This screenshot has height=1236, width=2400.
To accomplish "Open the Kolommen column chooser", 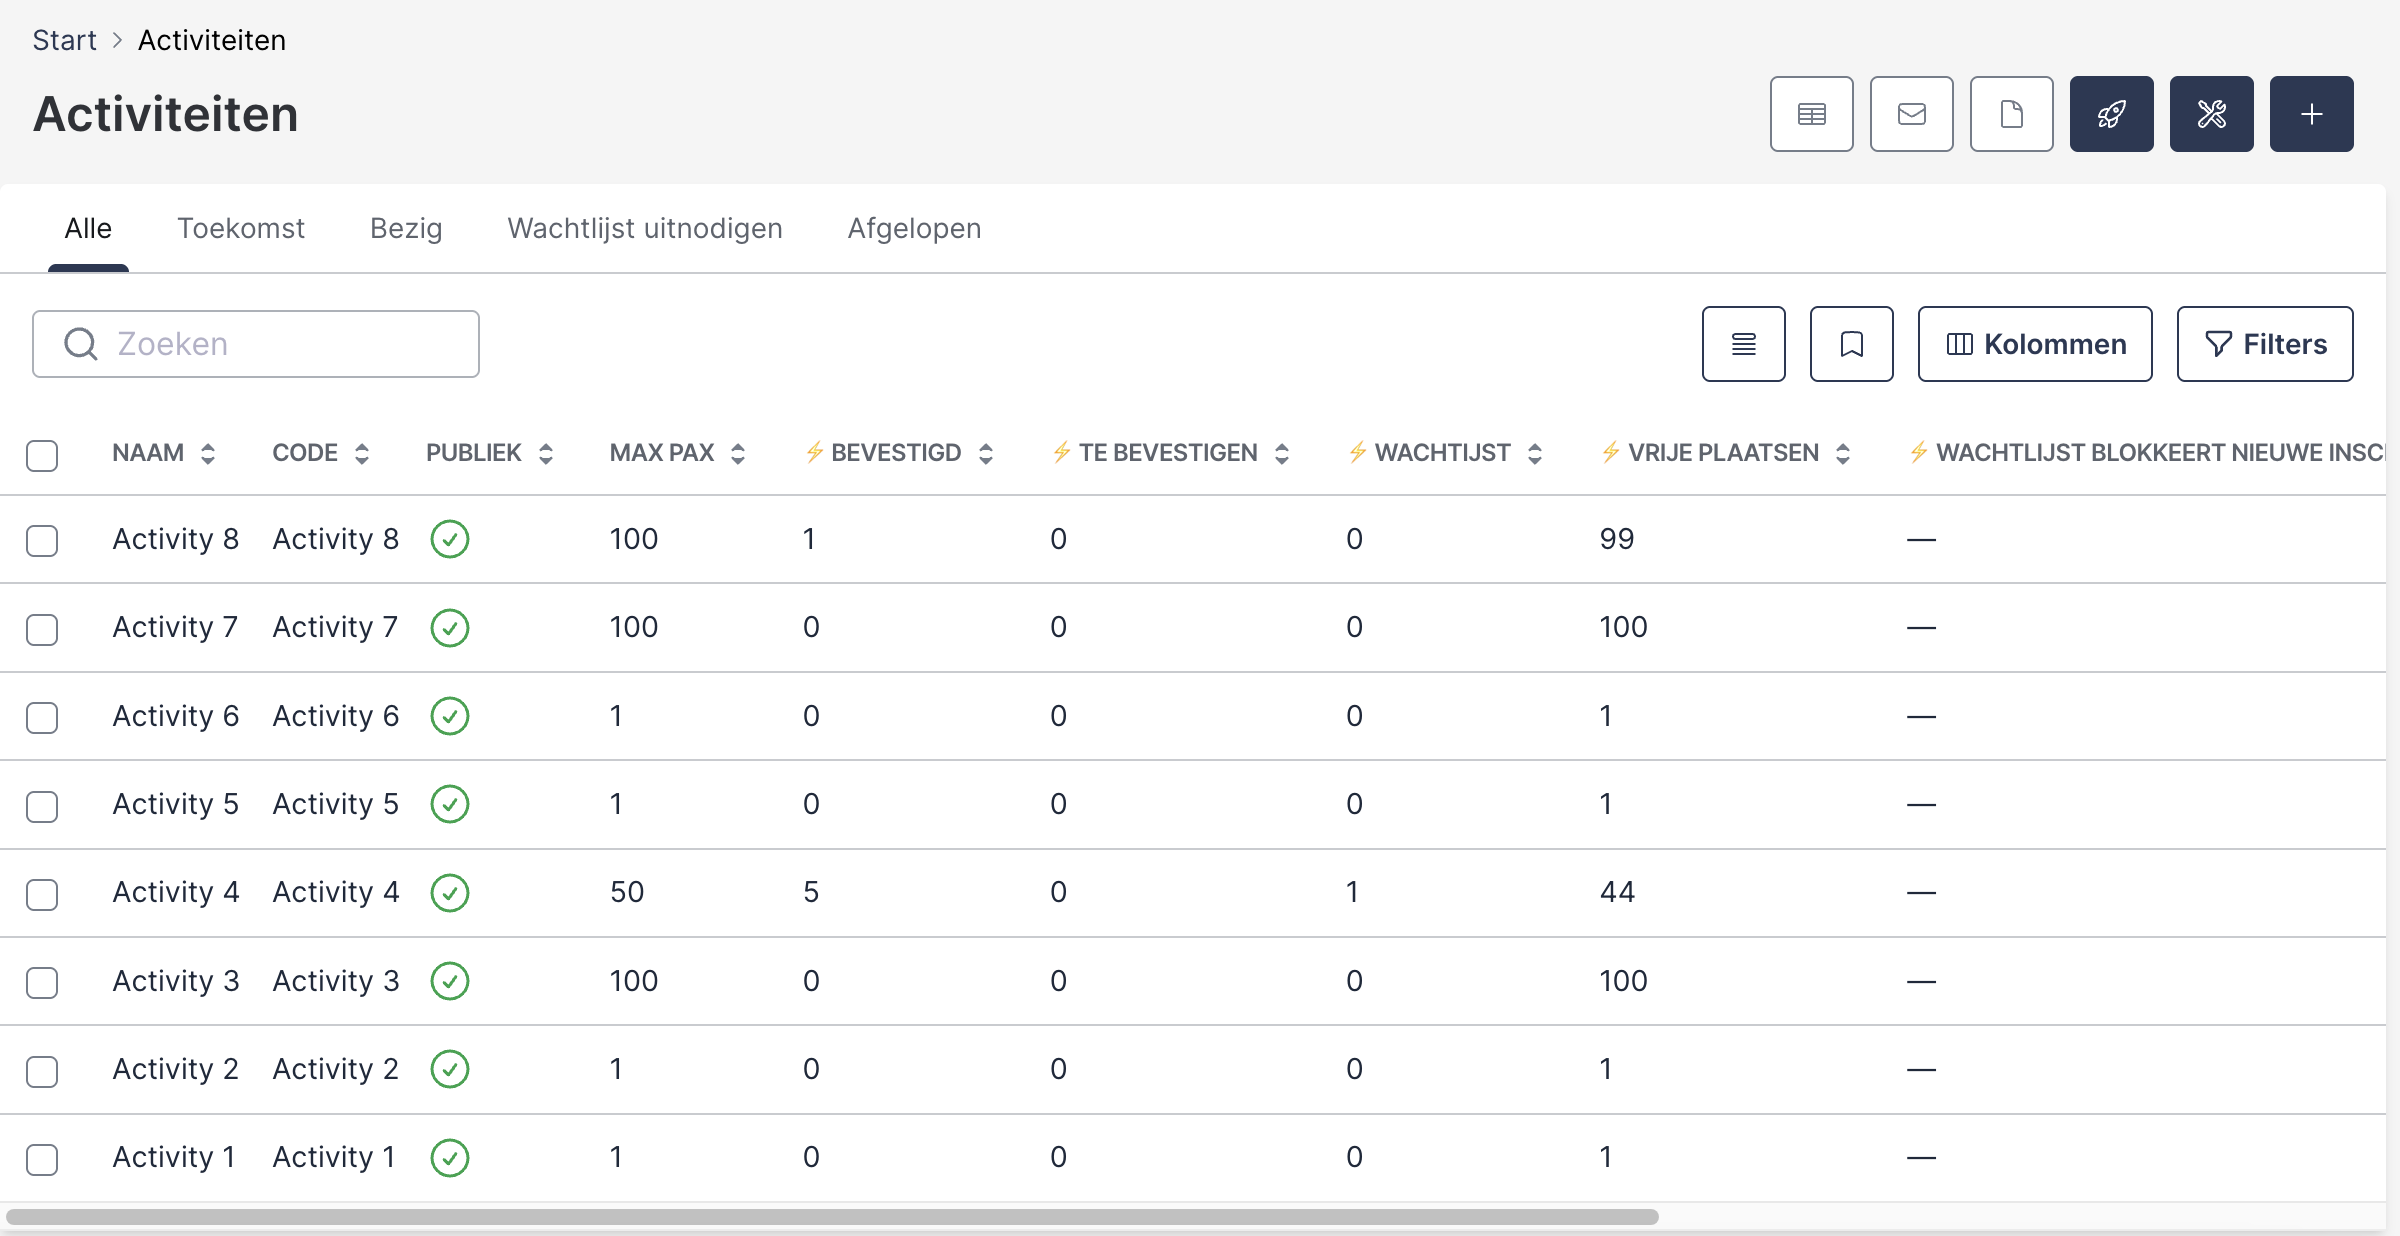I will point(2035,344).
